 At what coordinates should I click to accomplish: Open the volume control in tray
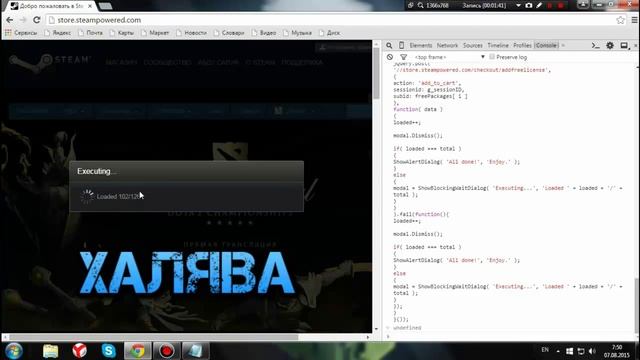tap(592, 351)
